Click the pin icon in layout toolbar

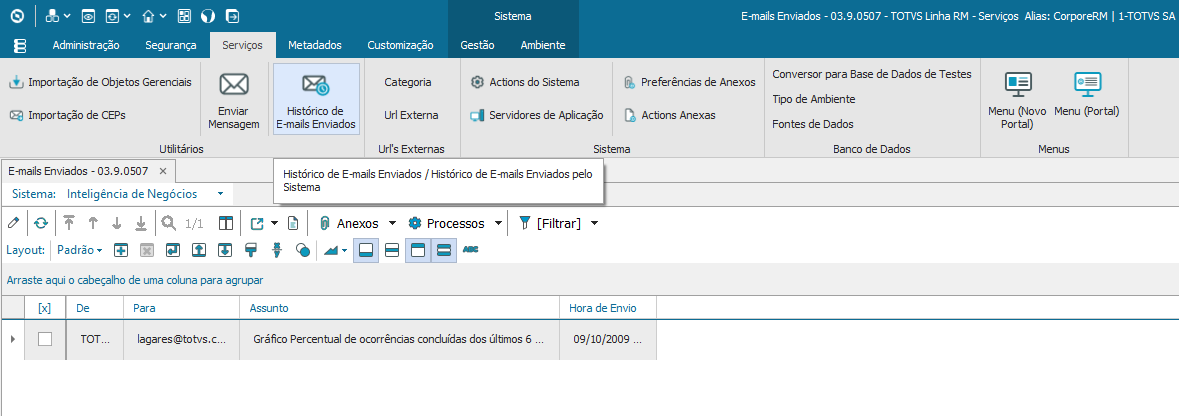(277, 250)
